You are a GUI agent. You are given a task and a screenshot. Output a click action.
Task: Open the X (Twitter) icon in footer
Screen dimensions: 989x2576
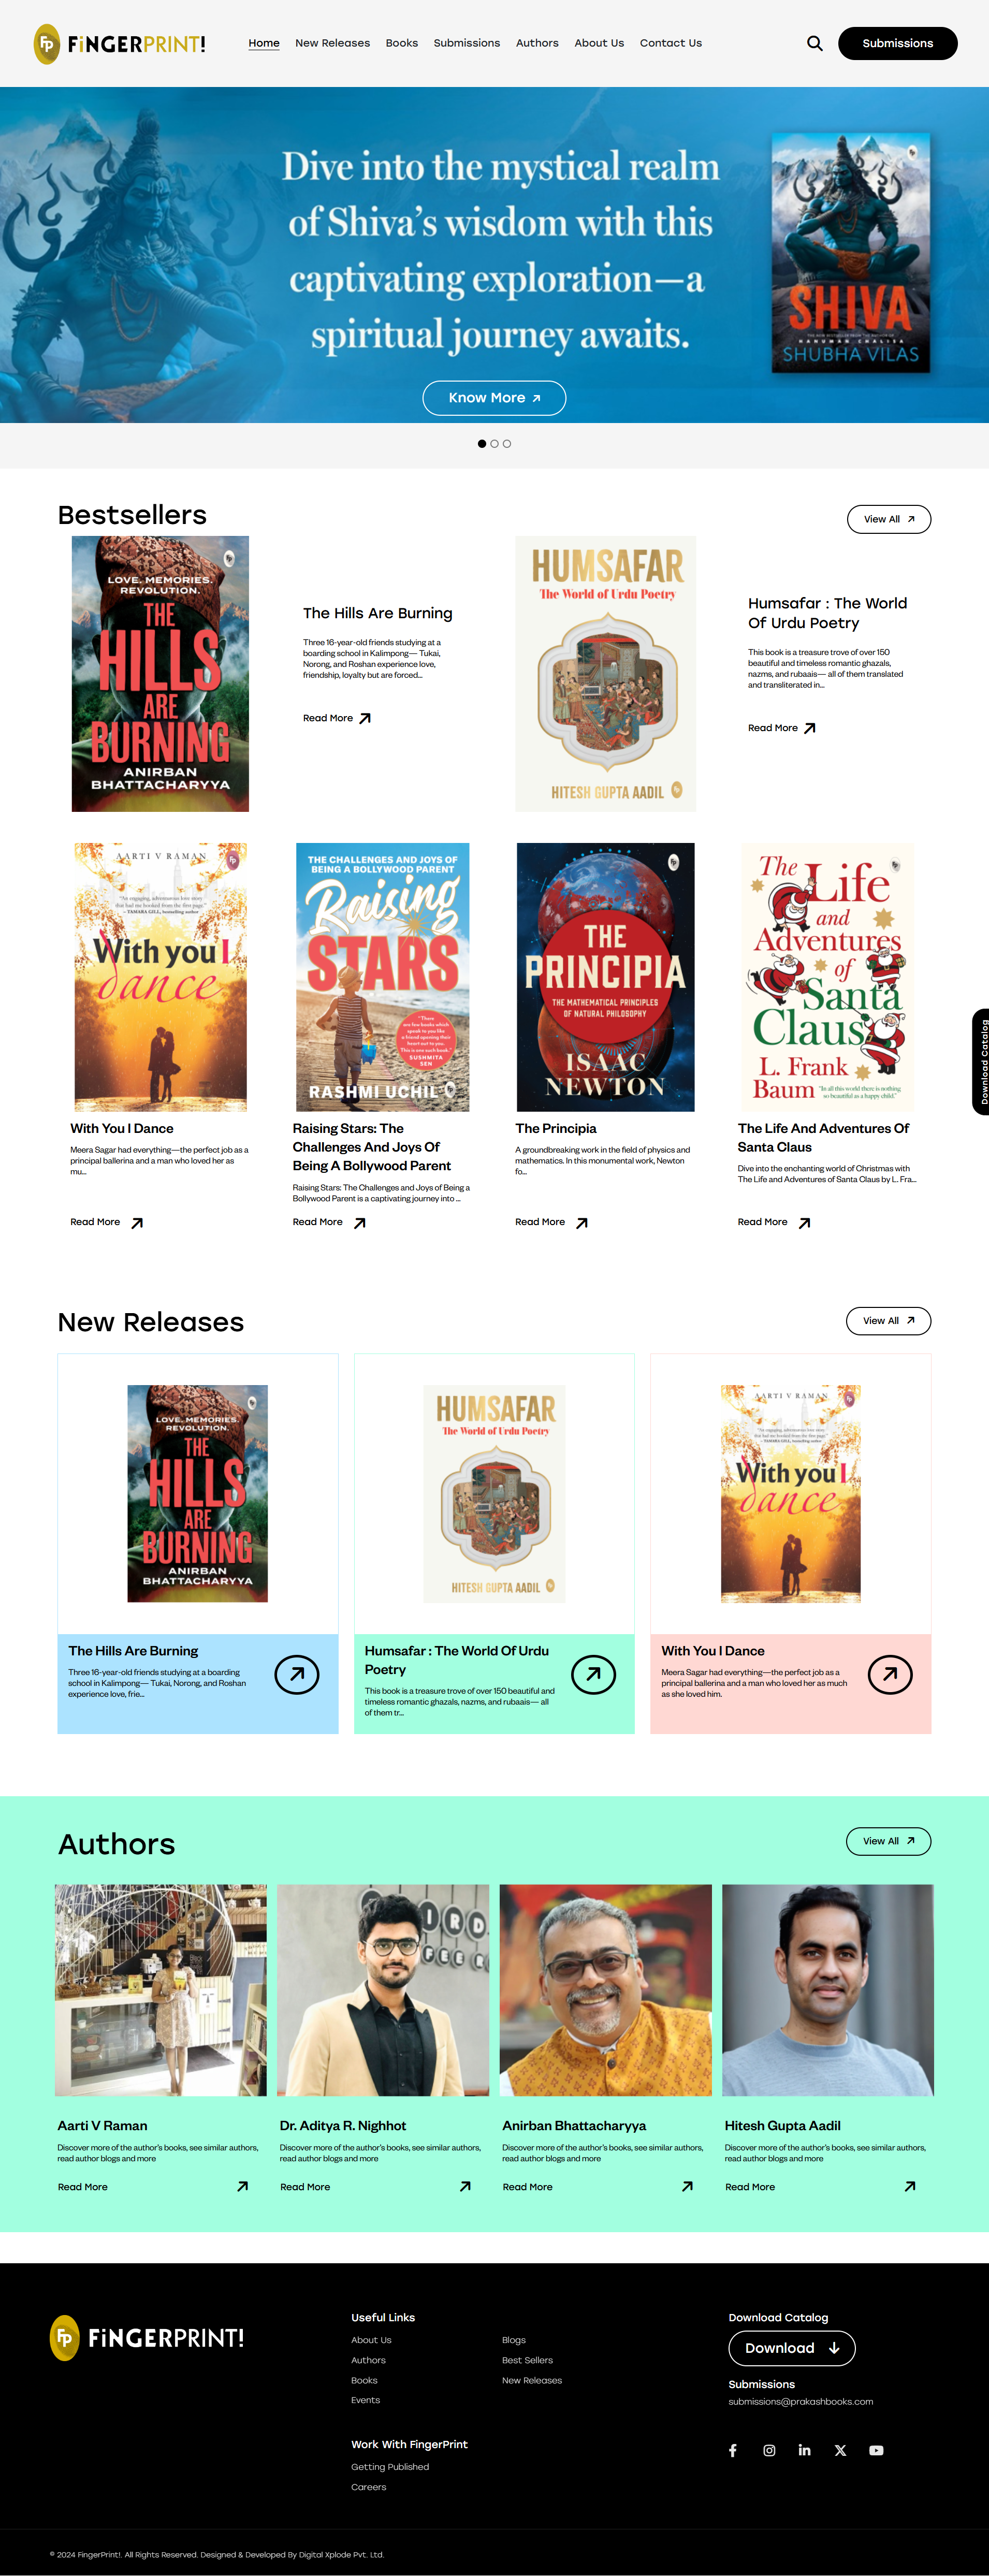click(x=841, y=2450)
